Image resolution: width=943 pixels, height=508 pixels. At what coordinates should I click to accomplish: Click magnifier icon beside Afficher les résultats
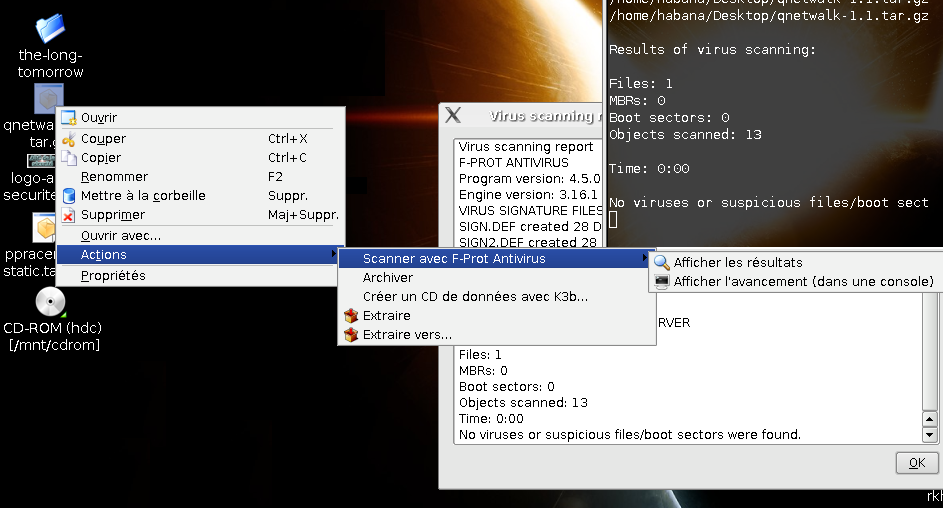pos(662,263)
